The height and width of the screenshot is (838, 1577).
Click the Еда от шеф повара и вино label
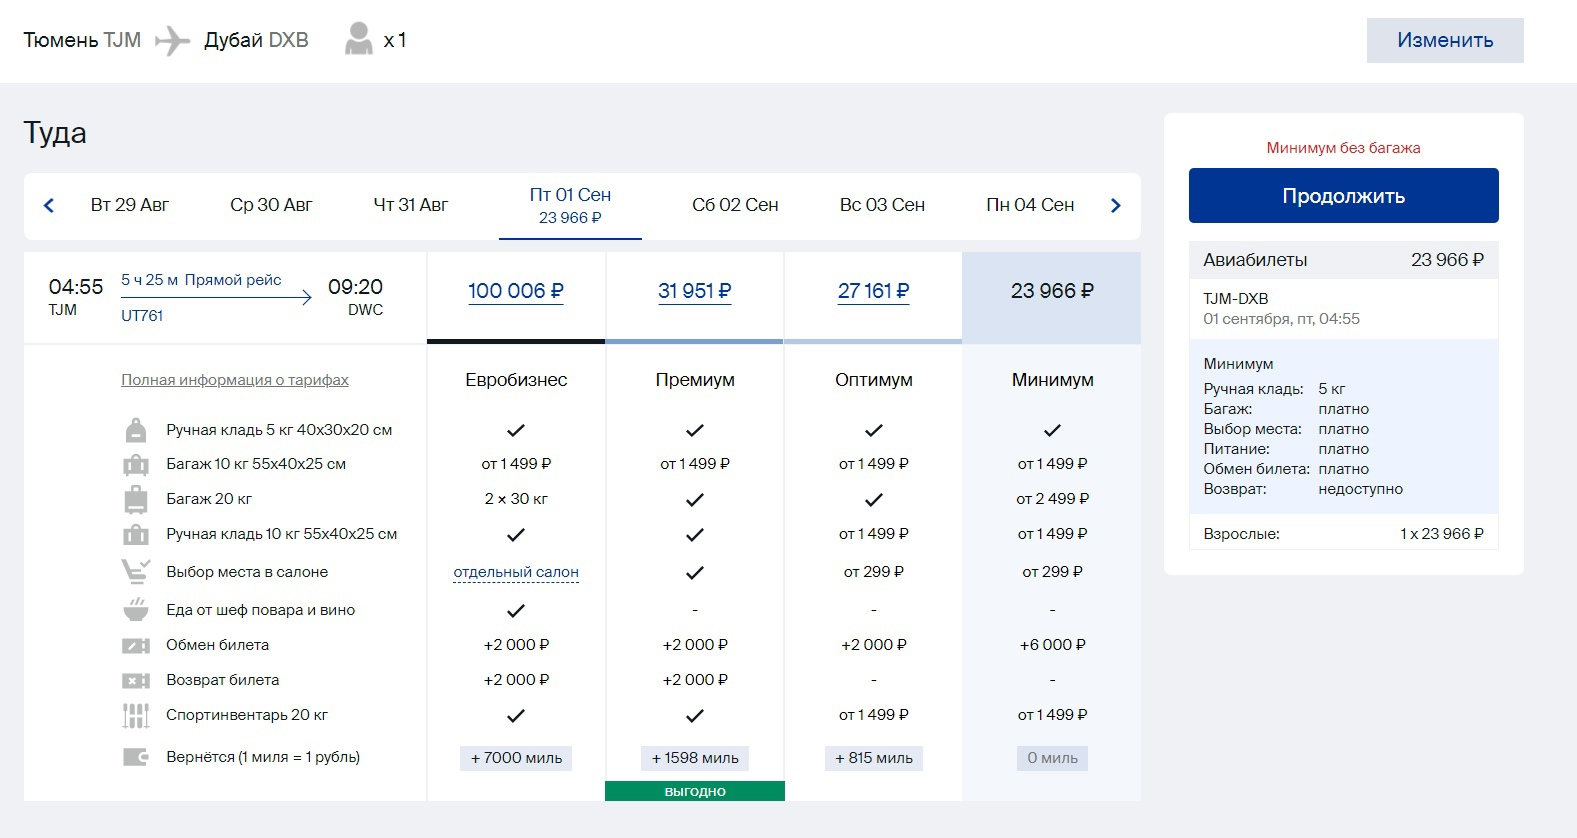[x=261, y=610]
